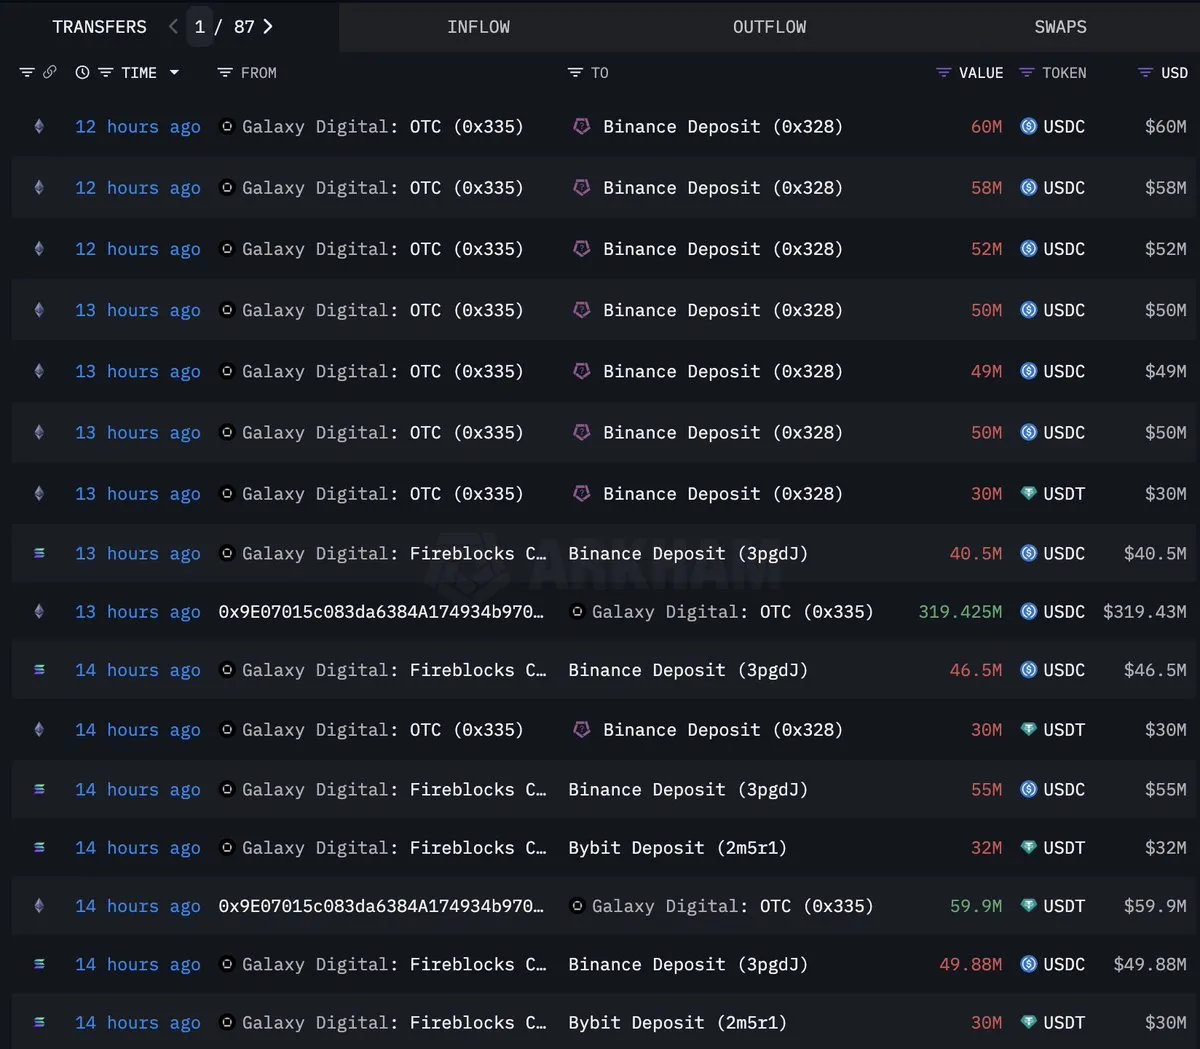Click the $59.9M USD amount
The width and height of the screenshot is (1200, 1049).
tap(1155, 906)
